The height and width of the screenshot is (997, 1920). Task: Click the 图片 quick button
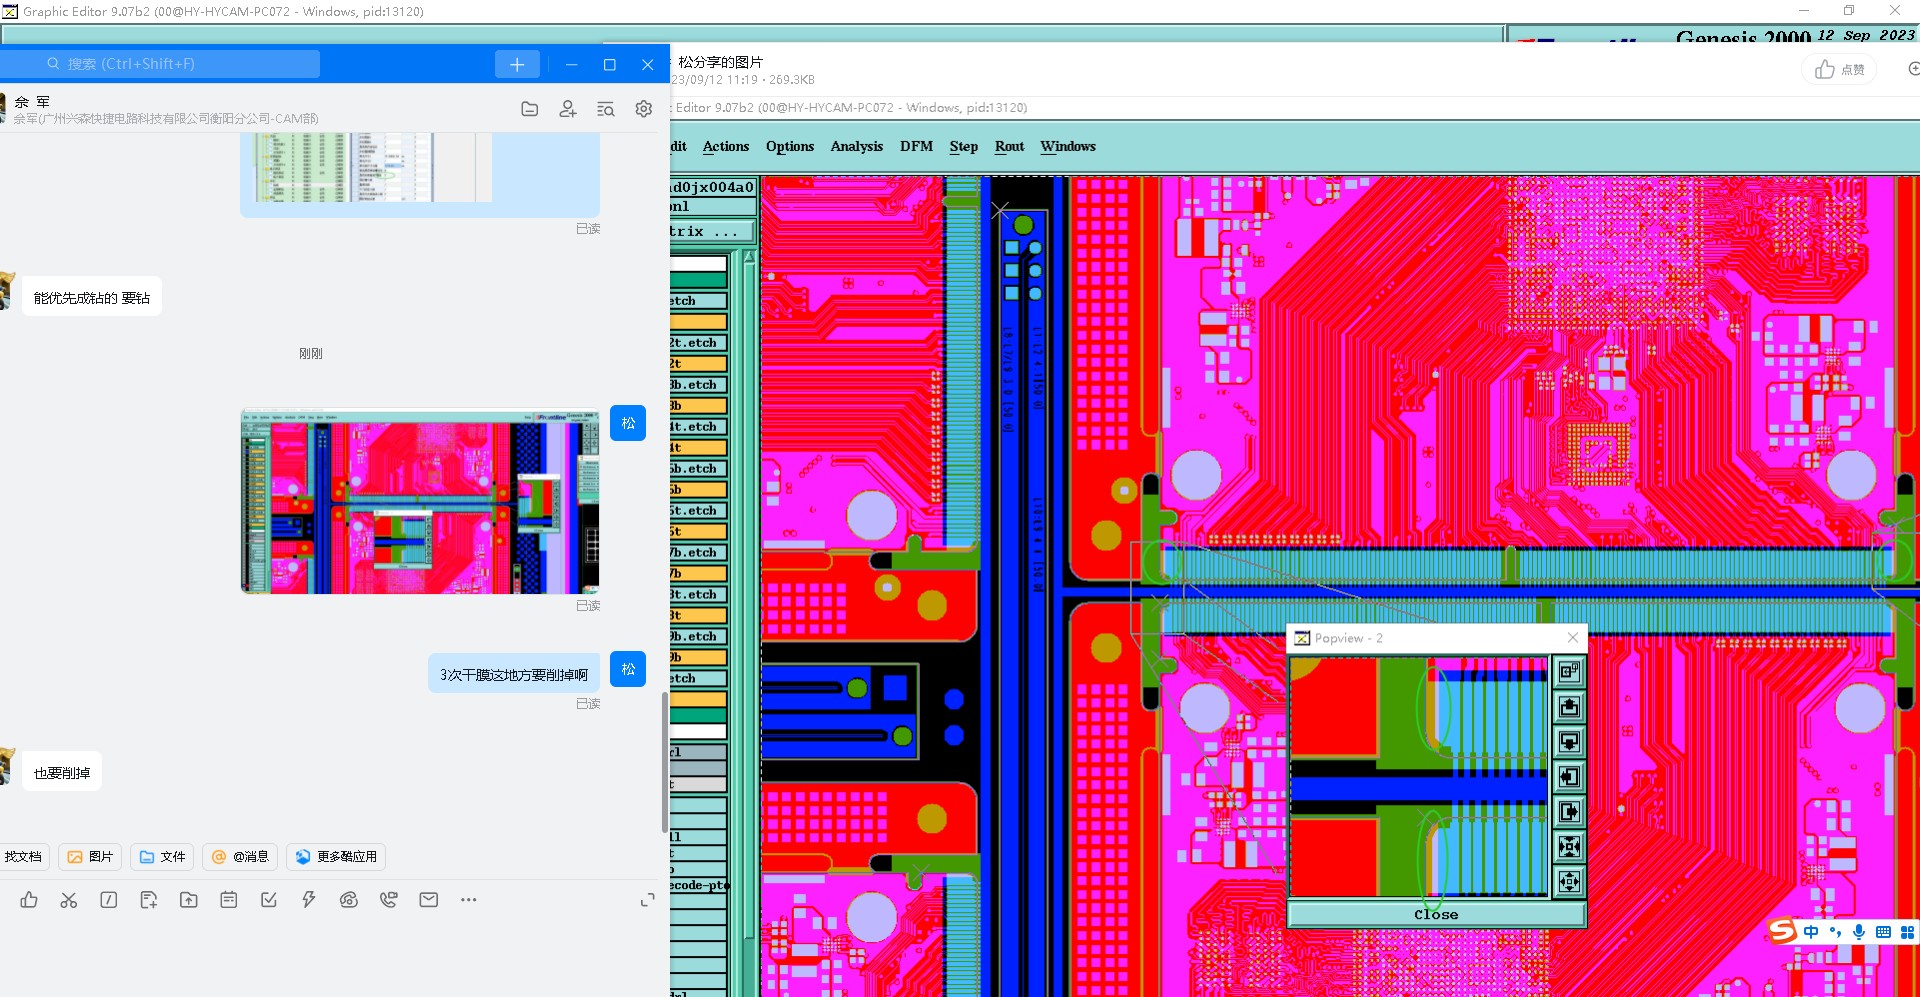click(x=90, y=857)
